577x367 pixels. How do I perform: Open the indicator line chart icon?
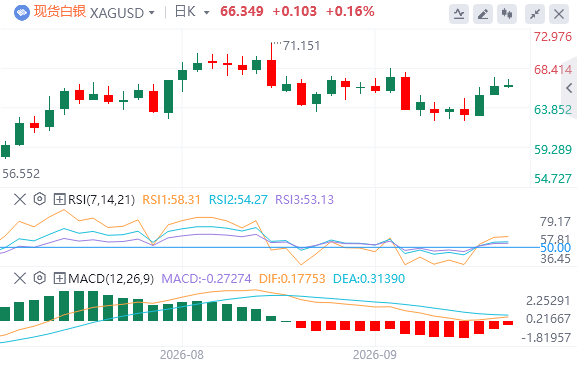[x=459, y=14]
